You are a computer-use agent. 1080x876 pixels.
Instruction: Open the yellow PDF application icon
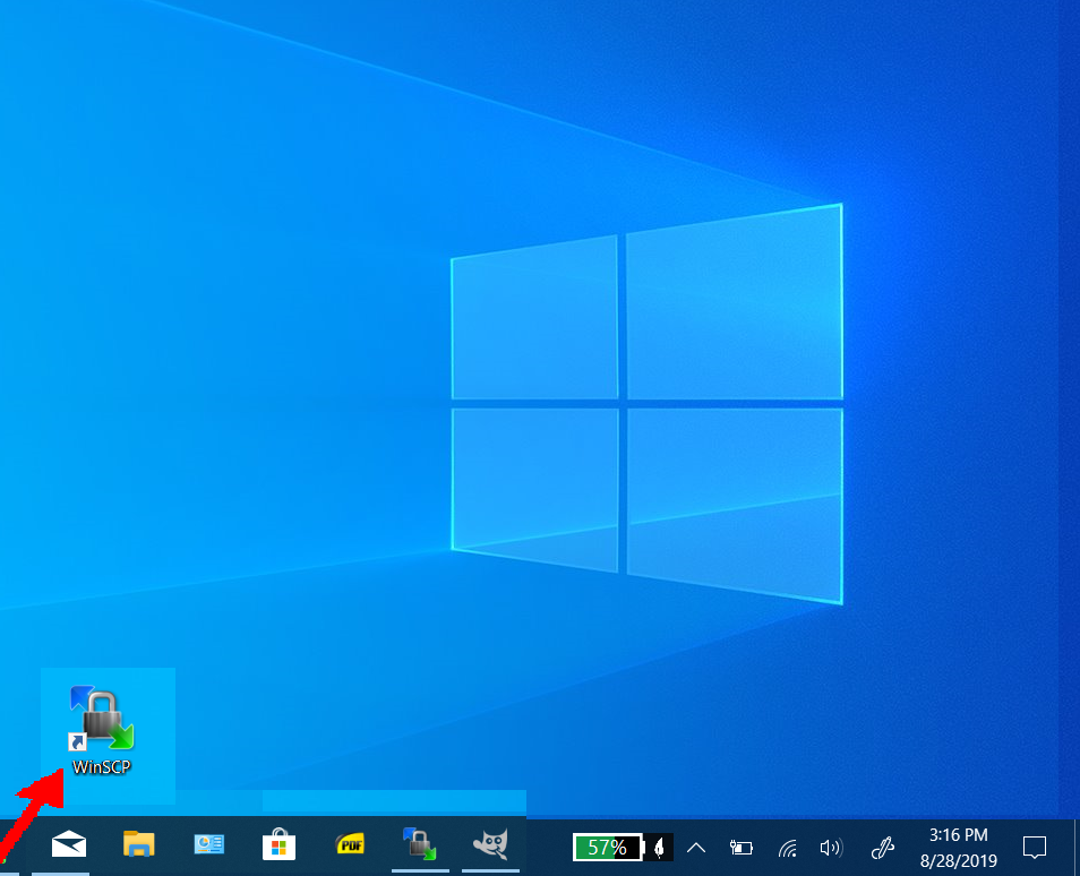349,846
